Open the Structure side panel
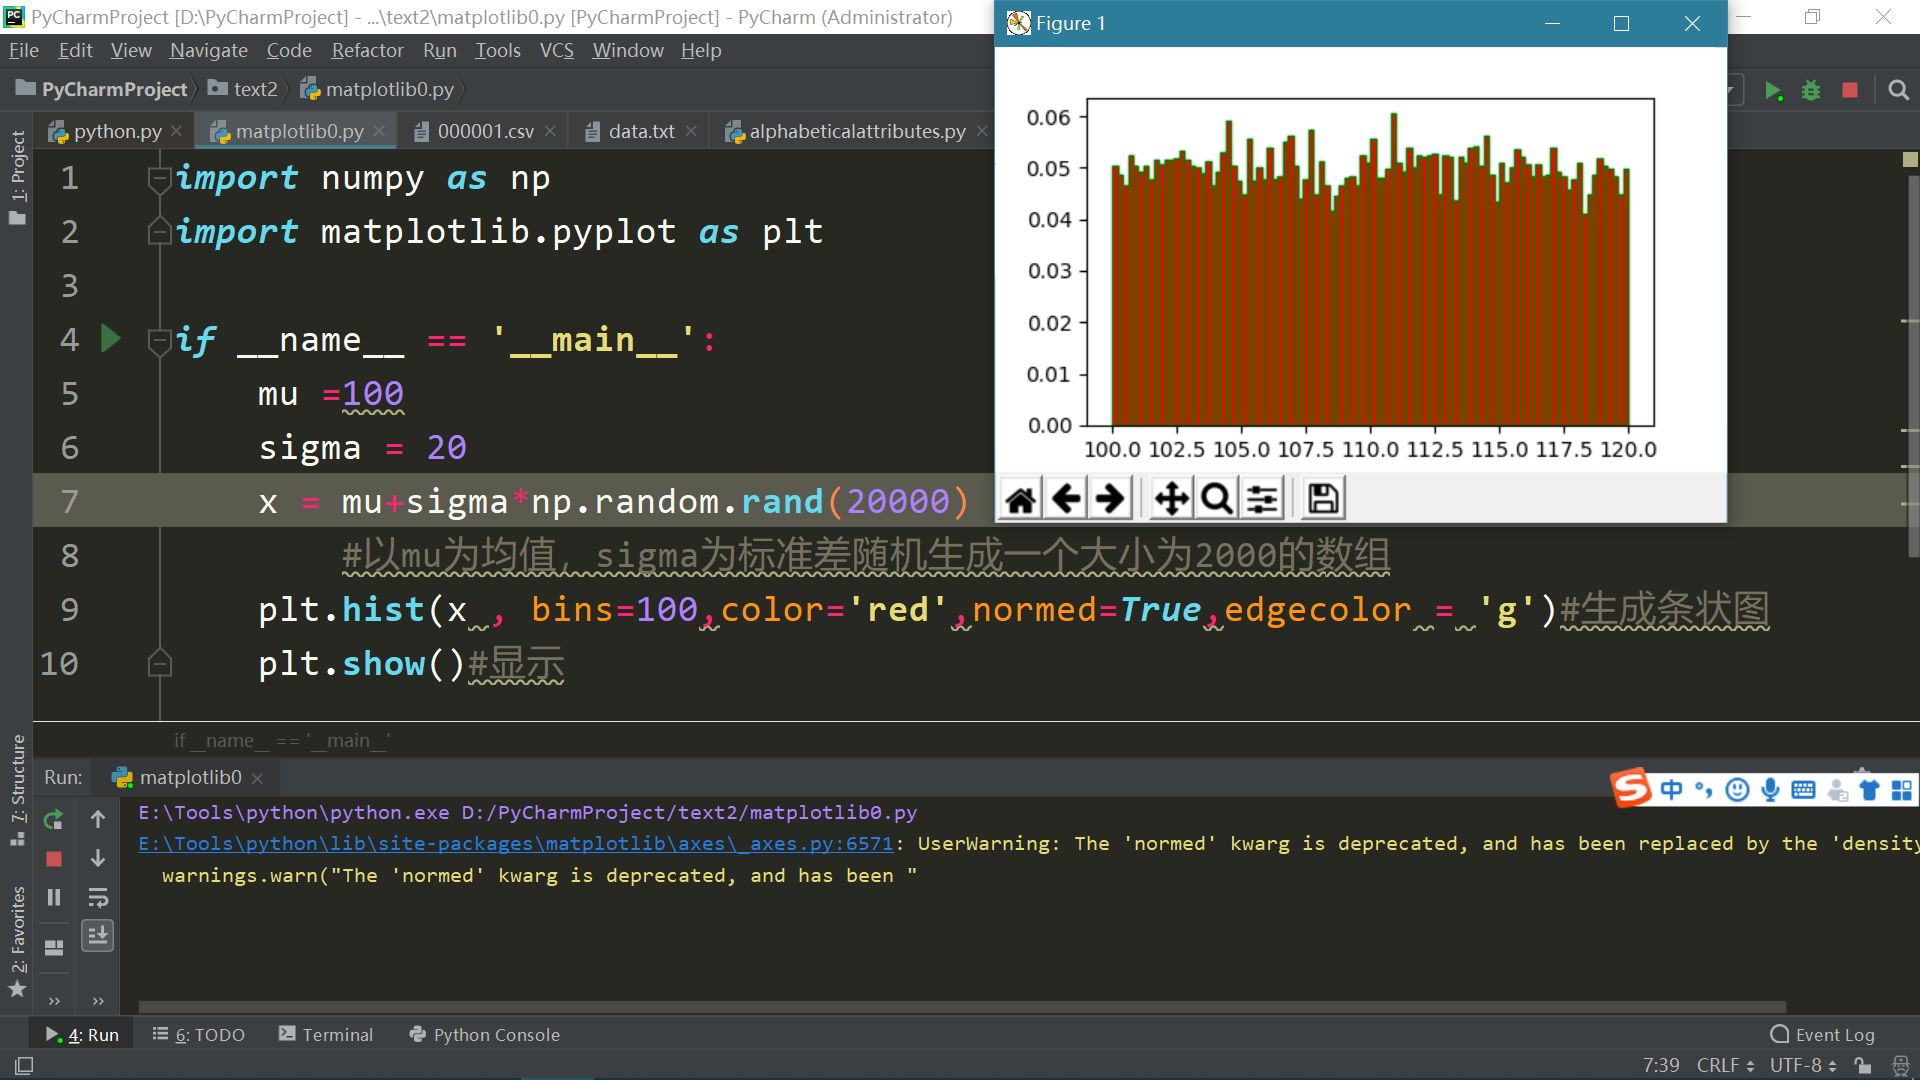This screenshot has height=1080, width=1920. 17,790
